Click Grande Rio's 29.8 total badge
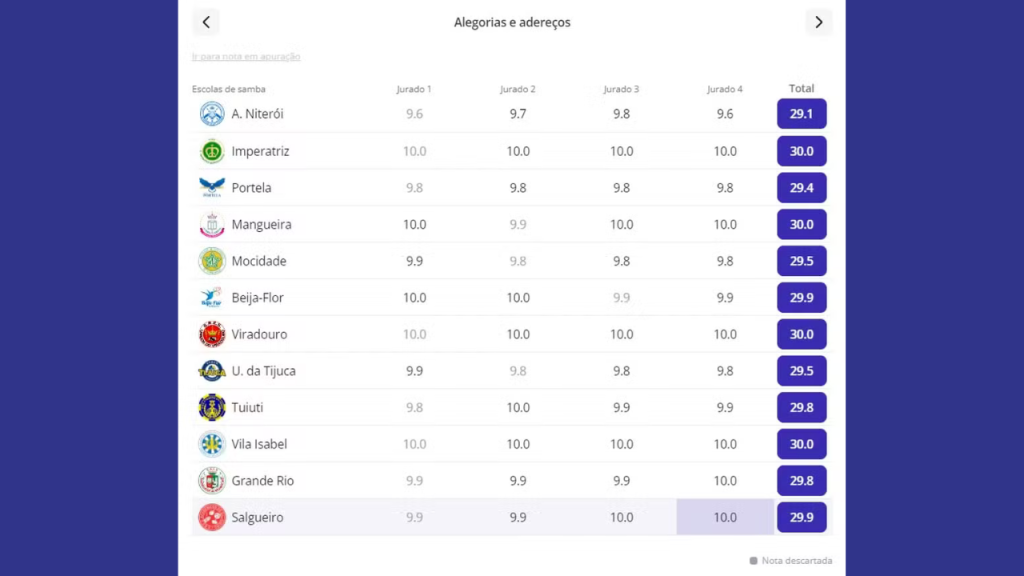The image size is (1024, 576). (801, 481)
